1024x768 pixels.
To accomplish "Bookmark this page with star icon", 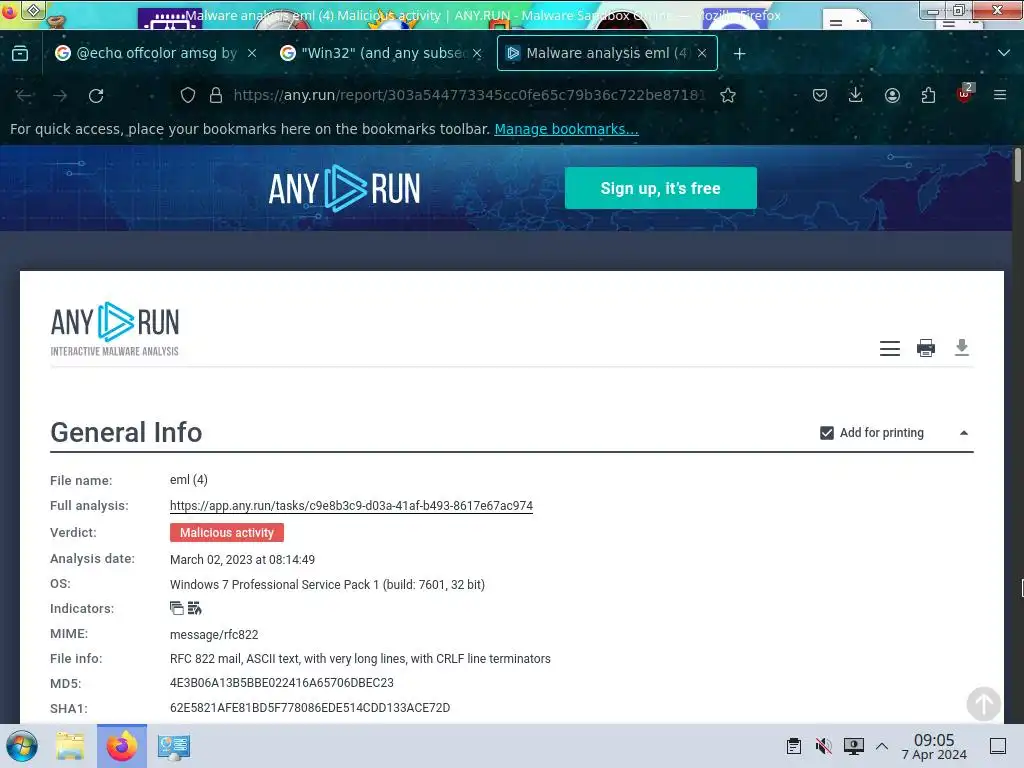I will pos(728,95).
